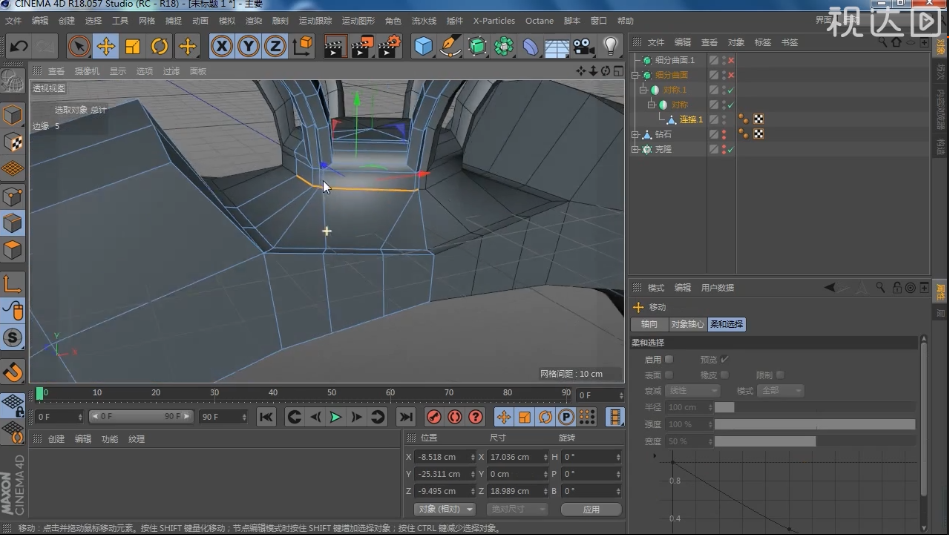This screenshot has height=535, width=949.
Task: Toggle the Enable Snap magnet icon
Action: click(x=12, y=372)
